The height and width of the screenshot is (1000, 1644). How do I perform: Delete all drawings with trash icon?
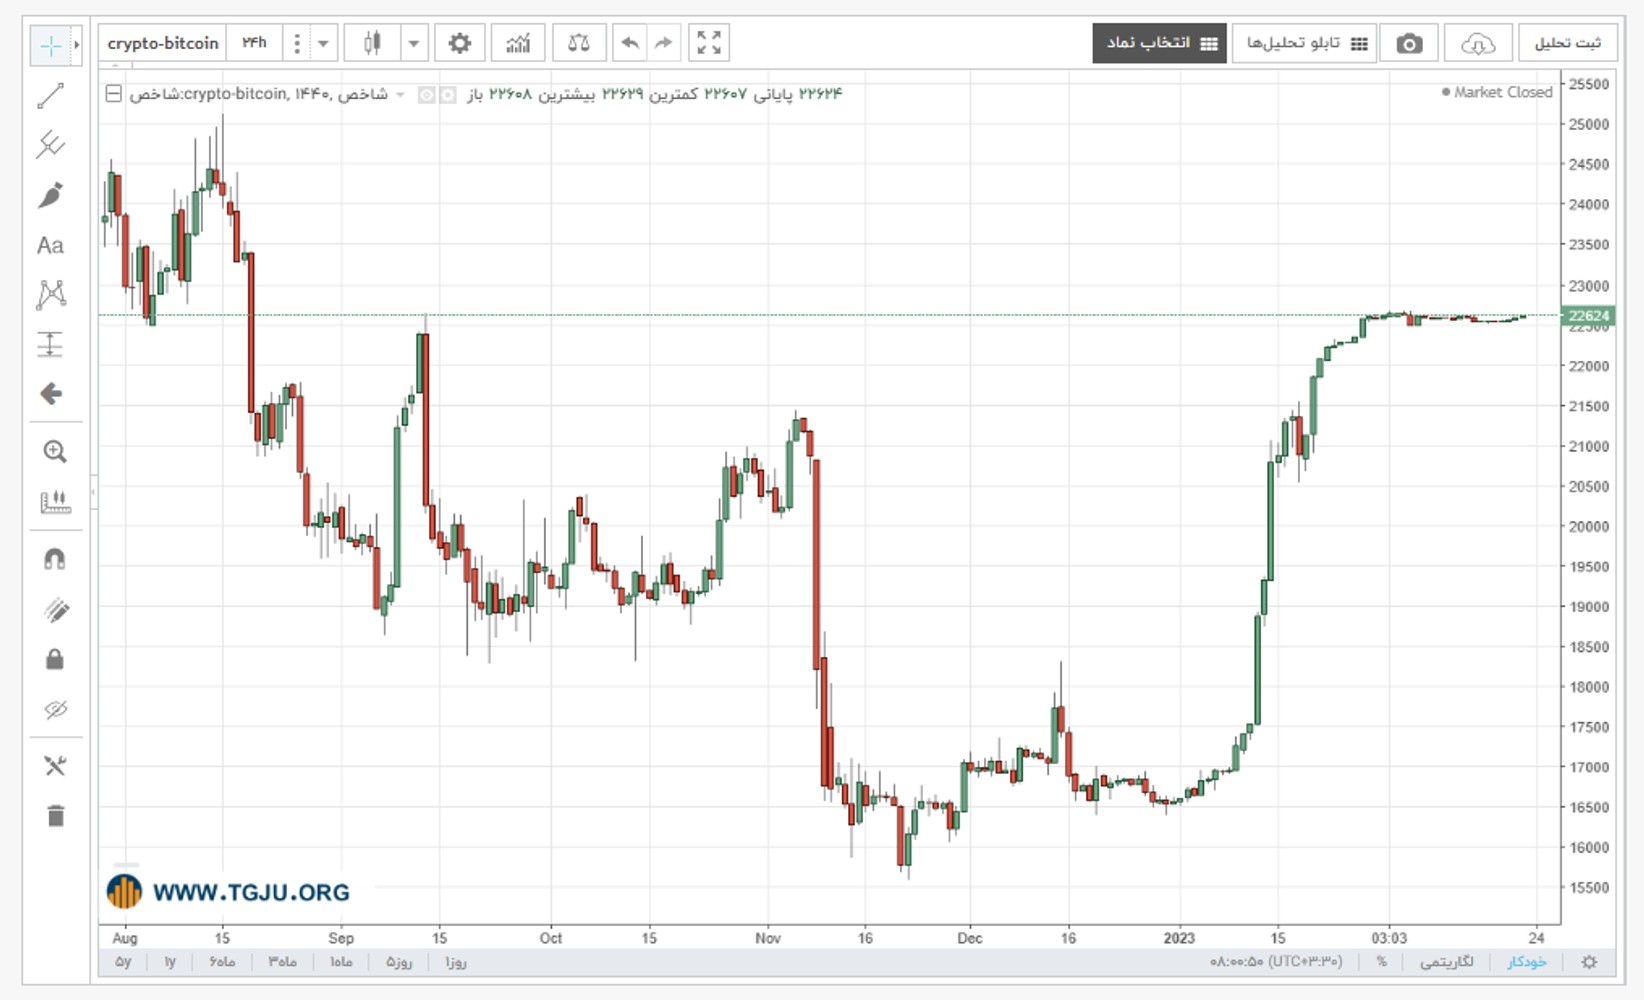(x=55, y=816)
